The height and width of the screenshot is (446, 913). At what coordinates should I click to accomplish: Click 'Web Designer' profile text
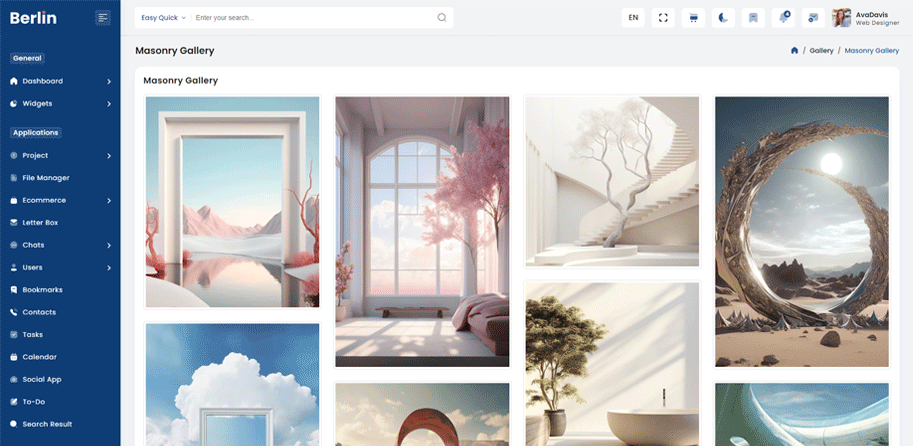point(877,23)
